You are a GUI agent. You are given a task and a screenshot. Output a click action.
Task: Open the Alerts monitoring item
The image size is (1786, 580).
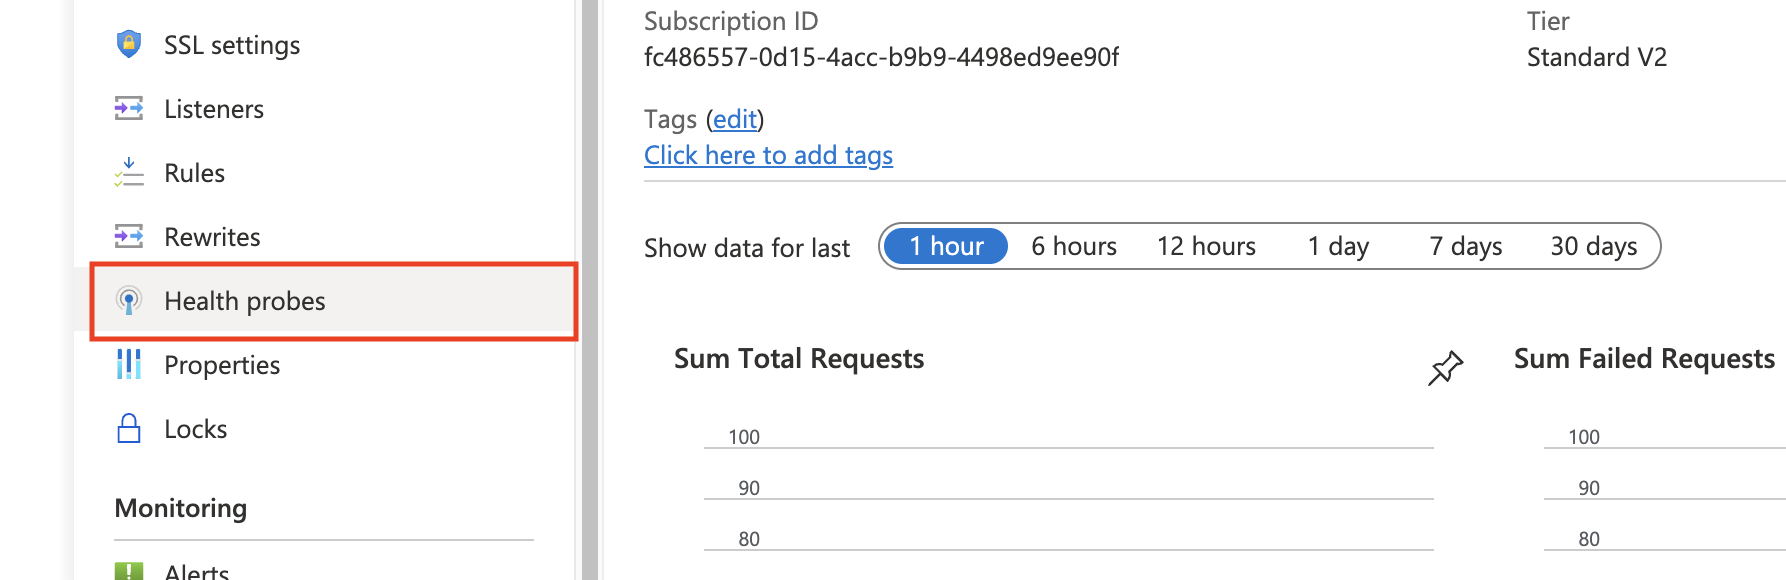(x=197, y=572)
